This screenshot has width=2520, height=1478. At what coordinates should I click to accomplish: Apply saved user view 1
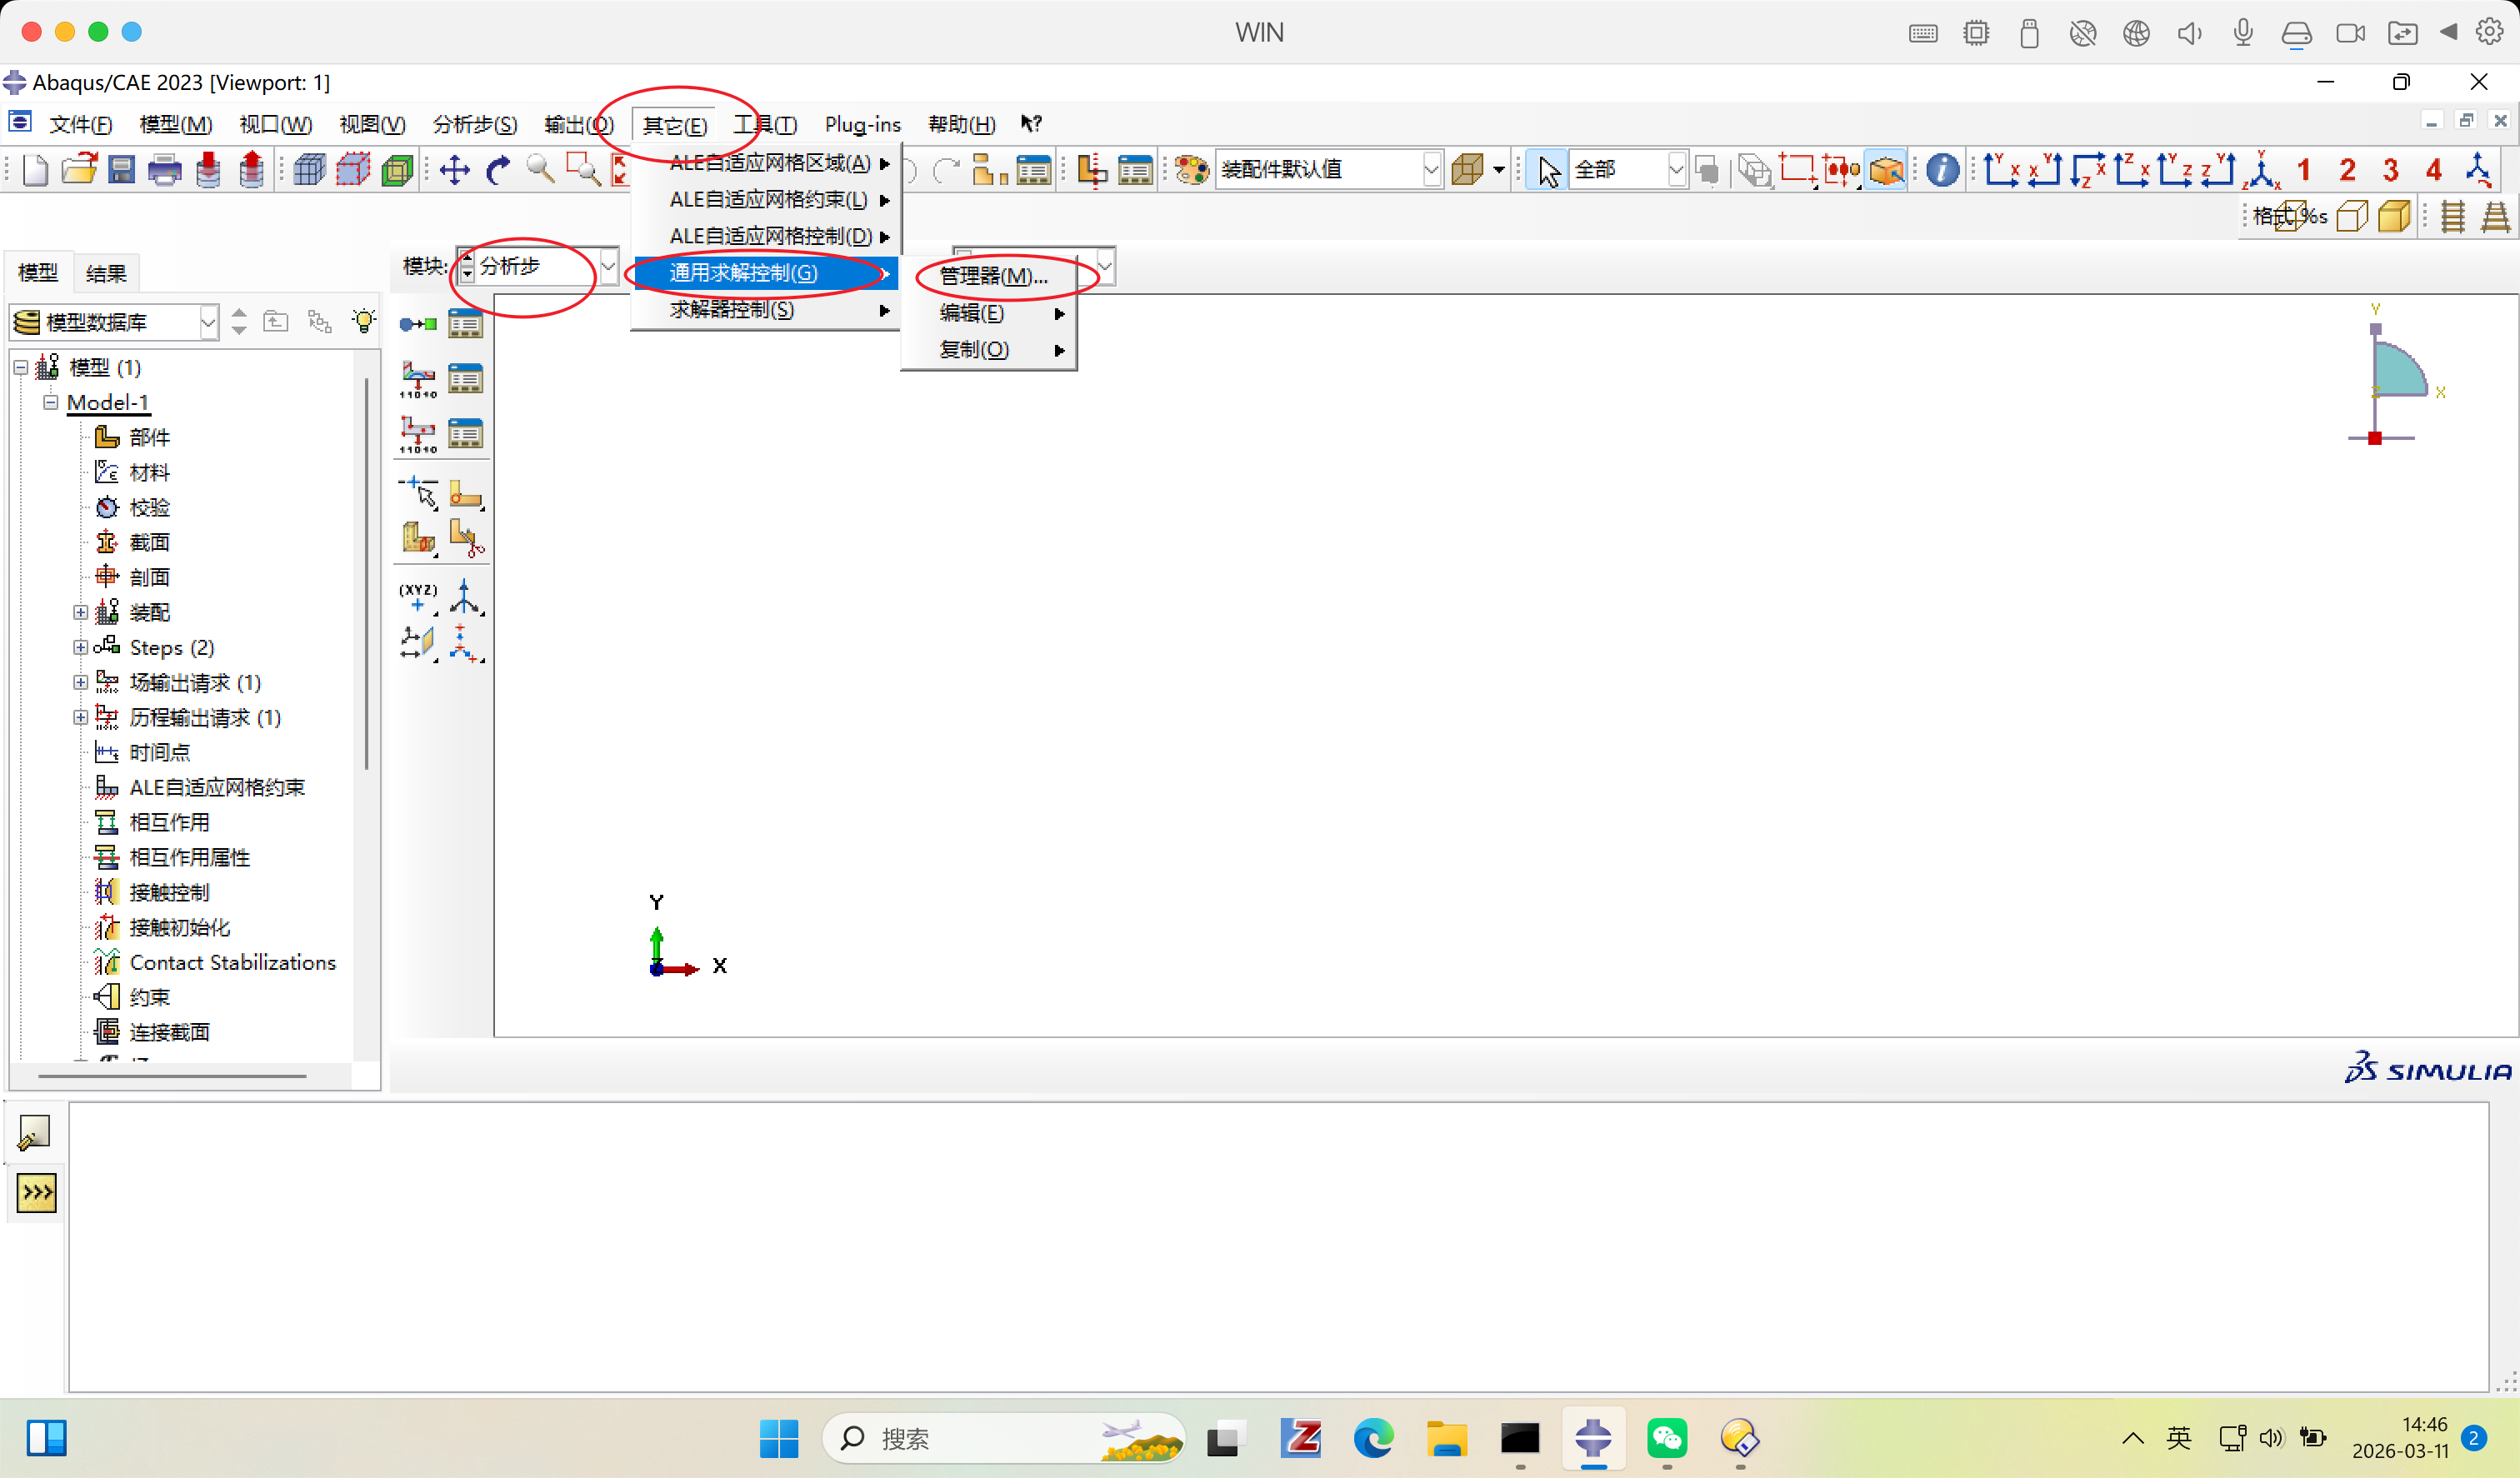point(2304,170)
